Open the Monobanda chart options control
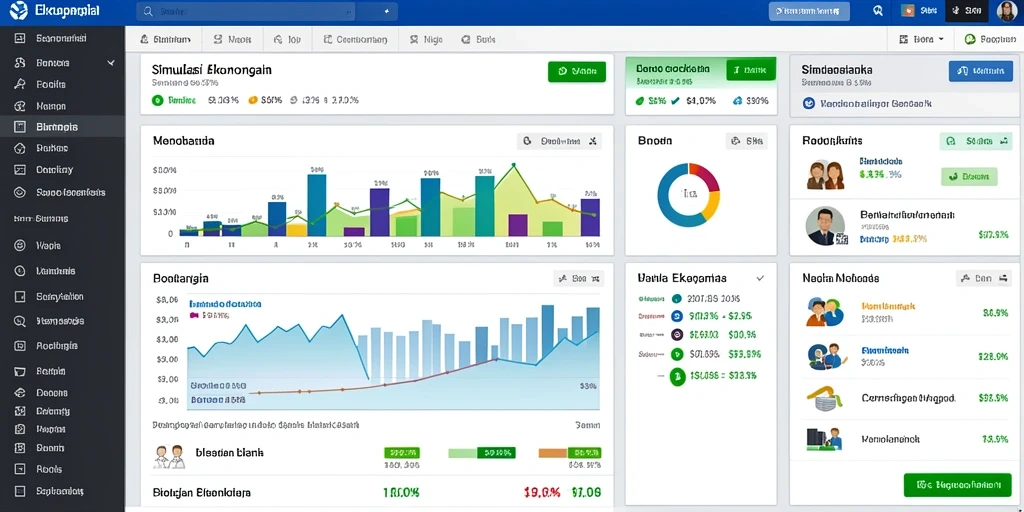 pos(559,140)
